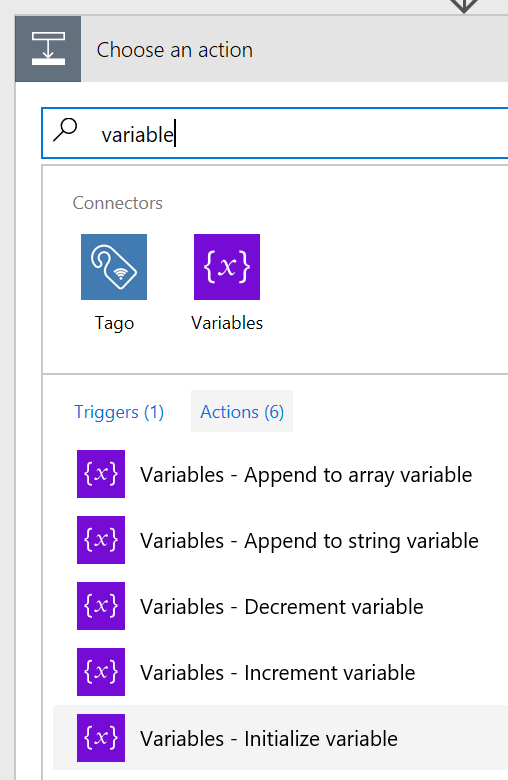Click the Tago connector icon

[114, 267]
